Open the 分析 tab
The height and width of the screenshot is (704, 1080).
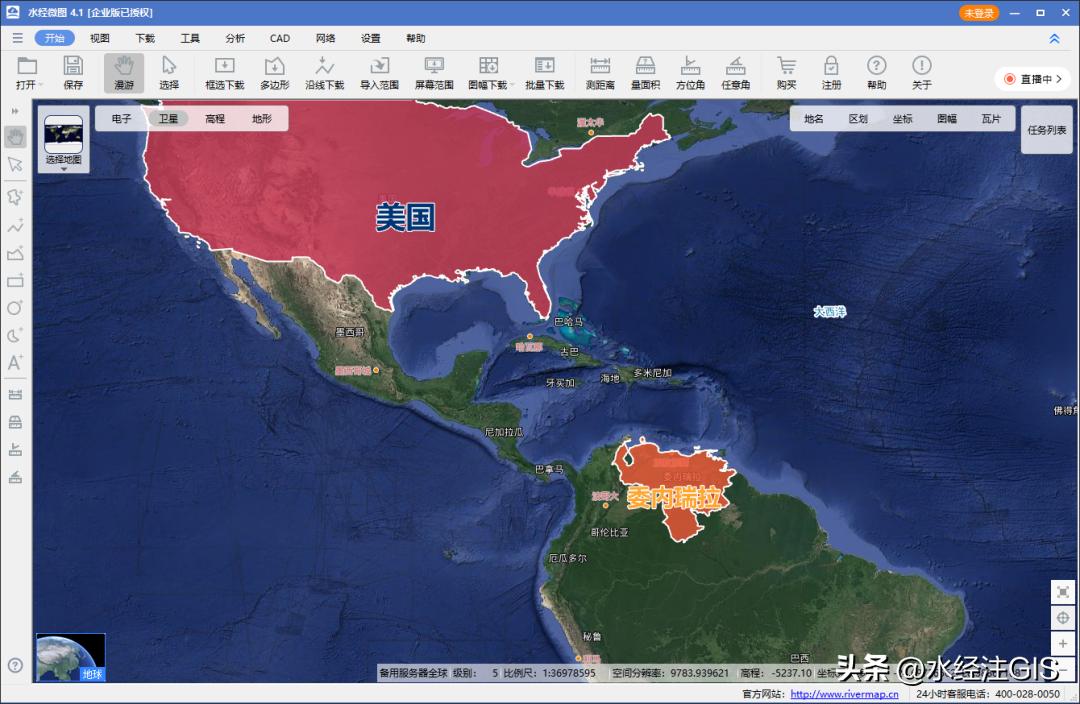(x=235, y=38)
